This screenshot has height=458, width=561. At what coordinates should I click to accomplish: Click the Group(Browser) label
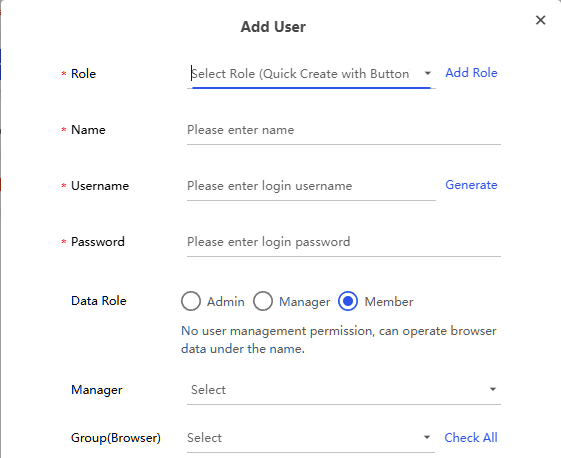tap(116, 438)
